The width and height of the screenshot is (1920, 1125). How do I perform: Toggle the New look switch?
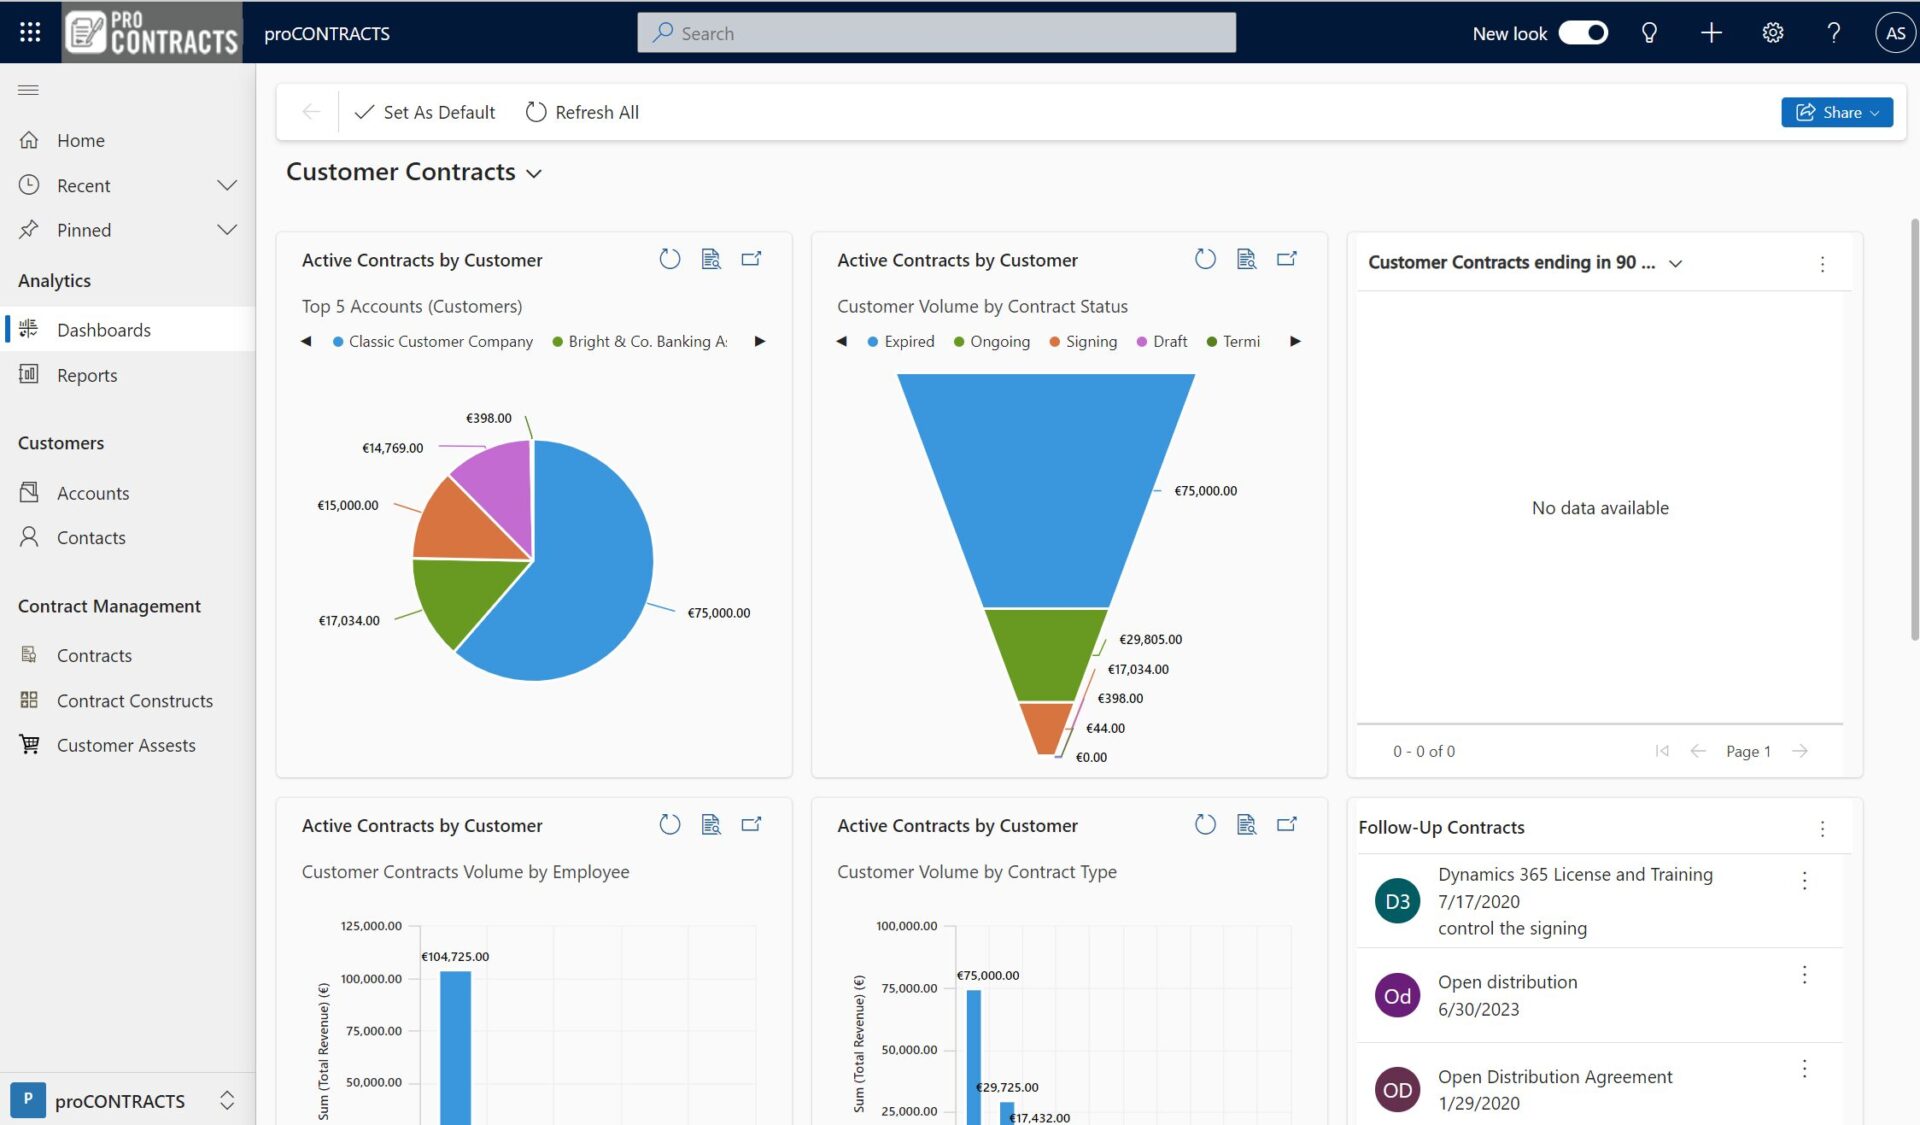pyautogui.click(x=1583, y=32)
